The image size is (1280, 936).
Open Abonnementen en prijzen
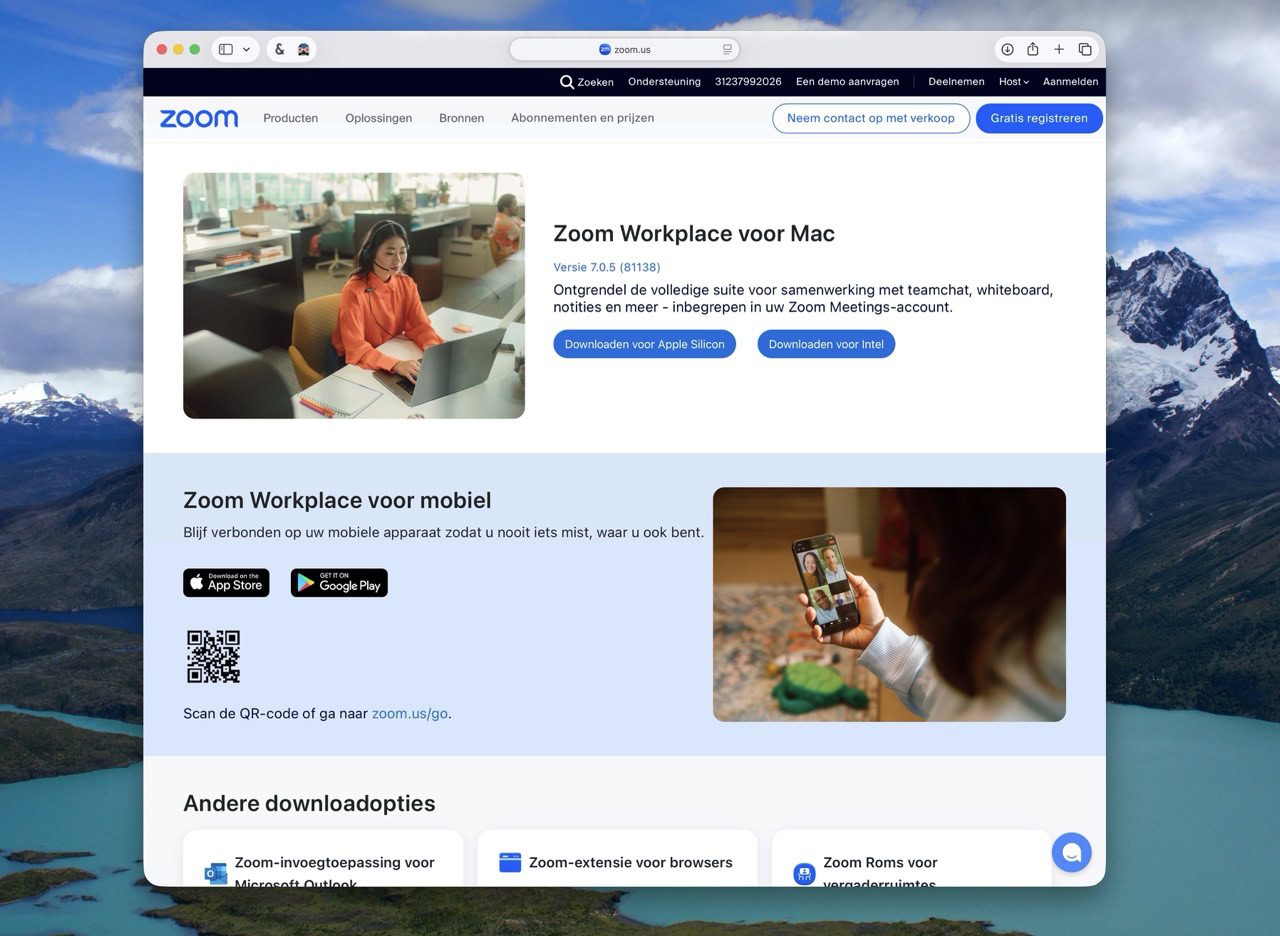click(582, 118)
